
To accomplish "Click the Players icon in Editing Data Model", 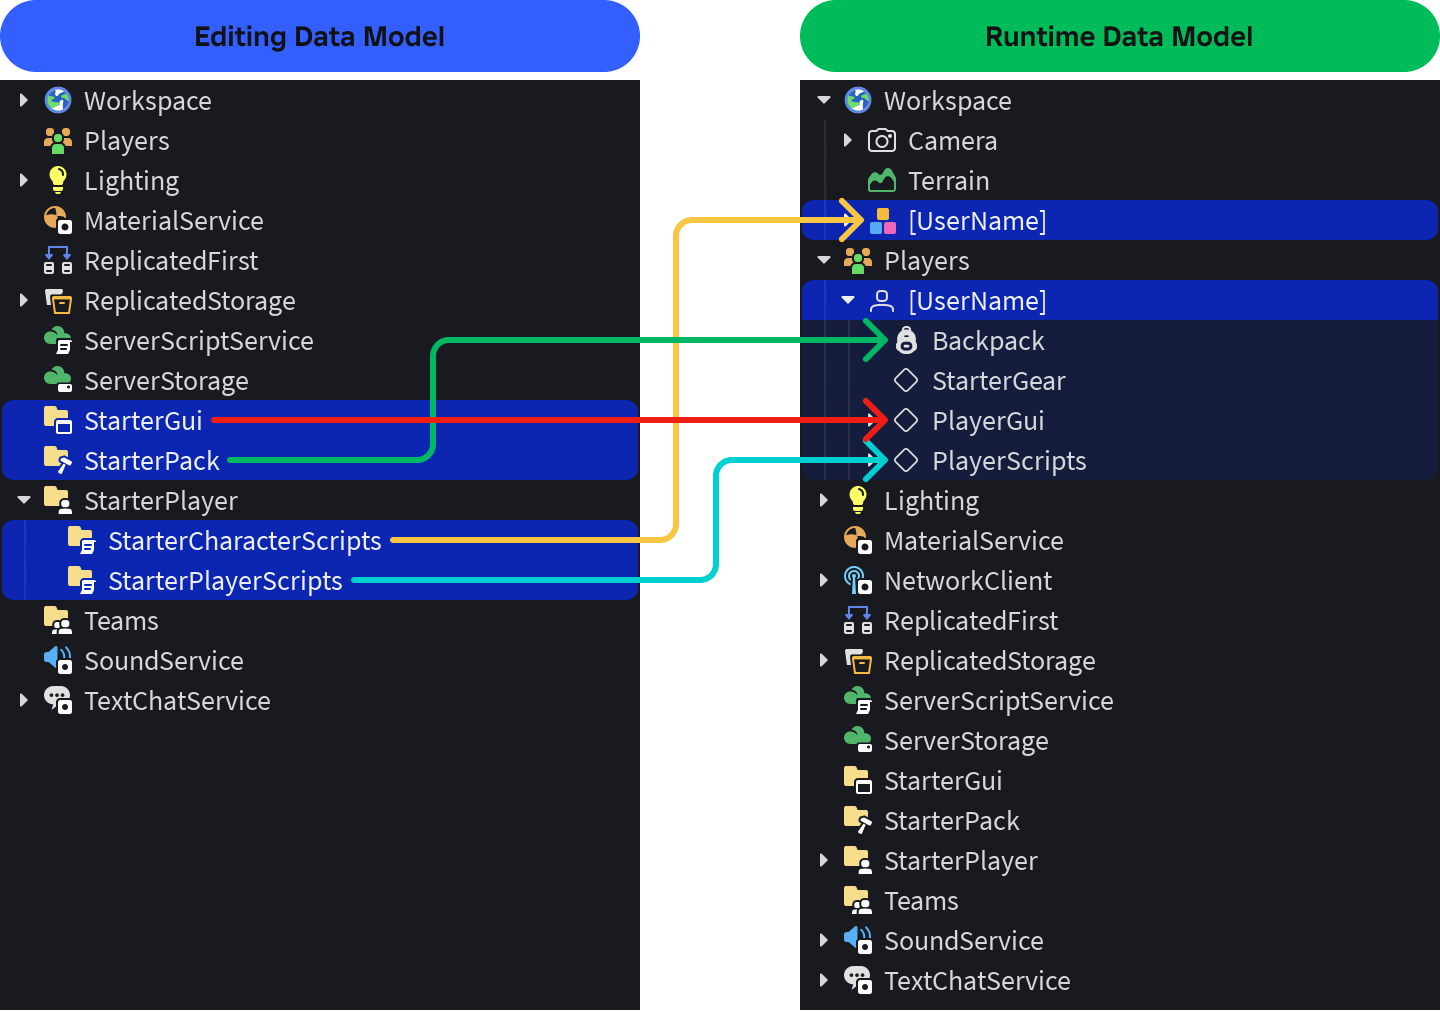I will [x=58, y=140].
